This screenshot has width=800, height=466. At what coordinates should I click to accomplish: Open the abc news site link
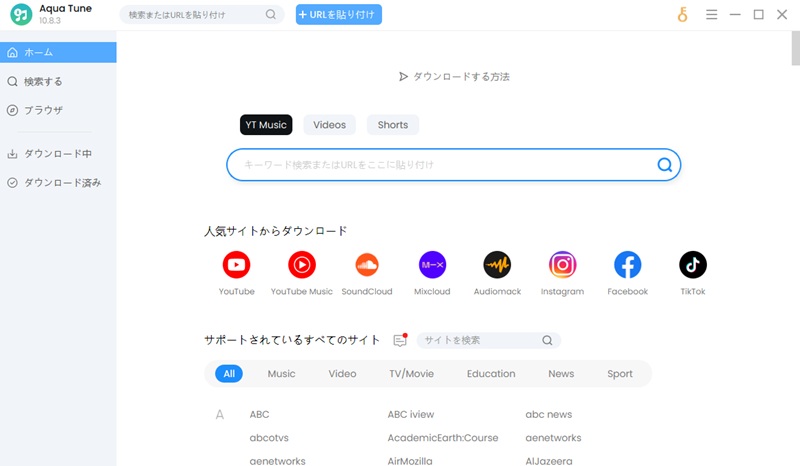point(548,414)
